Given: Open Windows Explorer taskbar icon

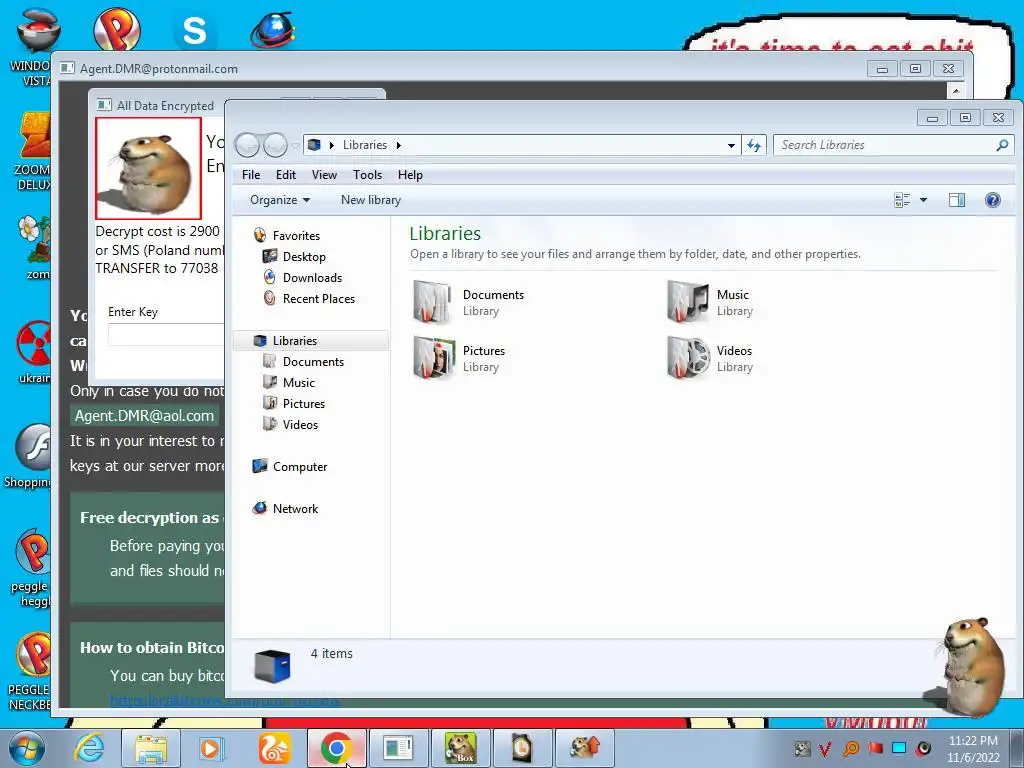Looking at the screenshot, I should [x=151, y=748].
